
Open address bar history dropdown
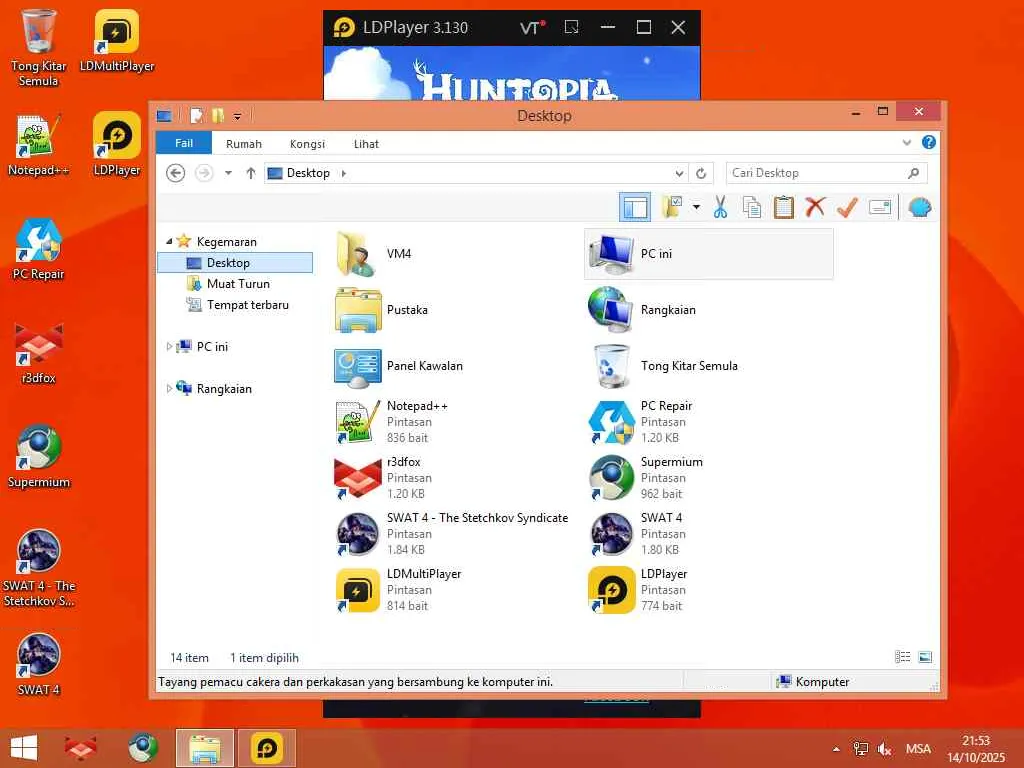pyautogui.click(x=679, y=174)
